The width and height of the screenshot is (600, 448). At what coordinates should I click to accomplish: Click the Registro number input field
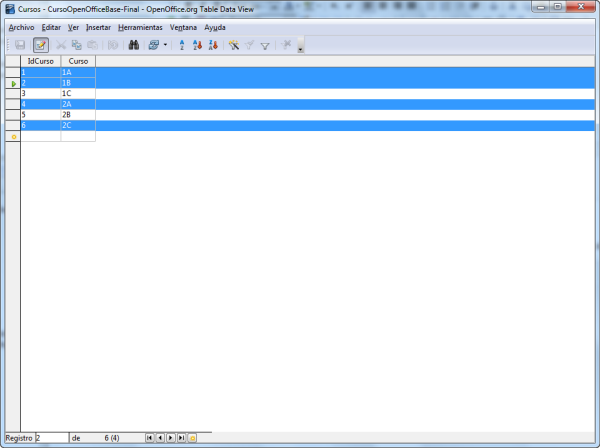tap(52, 438)
